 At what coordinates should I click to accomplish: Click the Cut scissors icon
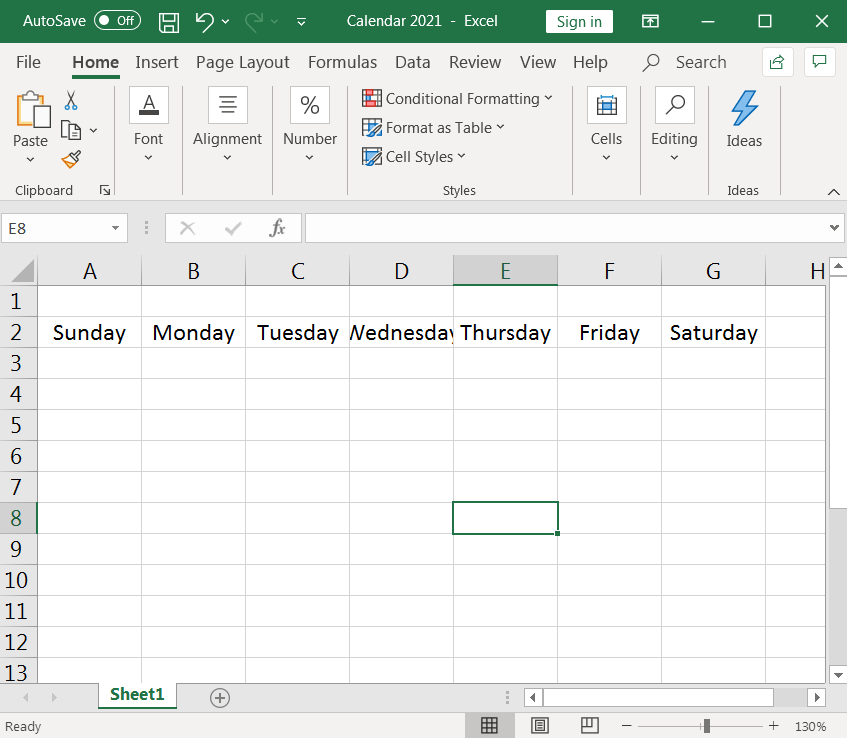pos(71,100)
